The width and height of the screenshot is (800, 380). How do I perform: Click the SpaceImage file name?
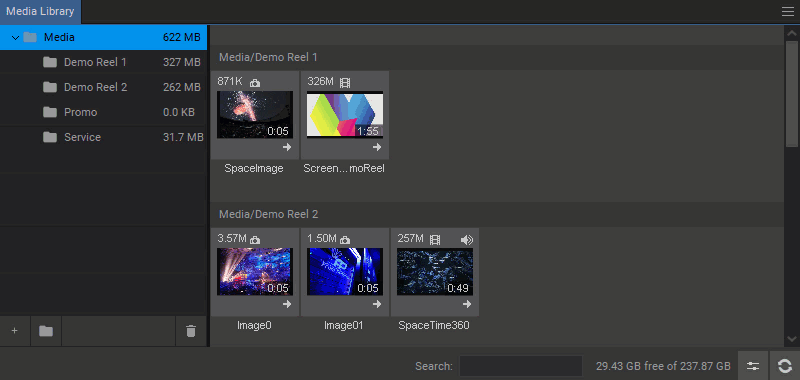(254, 169)
